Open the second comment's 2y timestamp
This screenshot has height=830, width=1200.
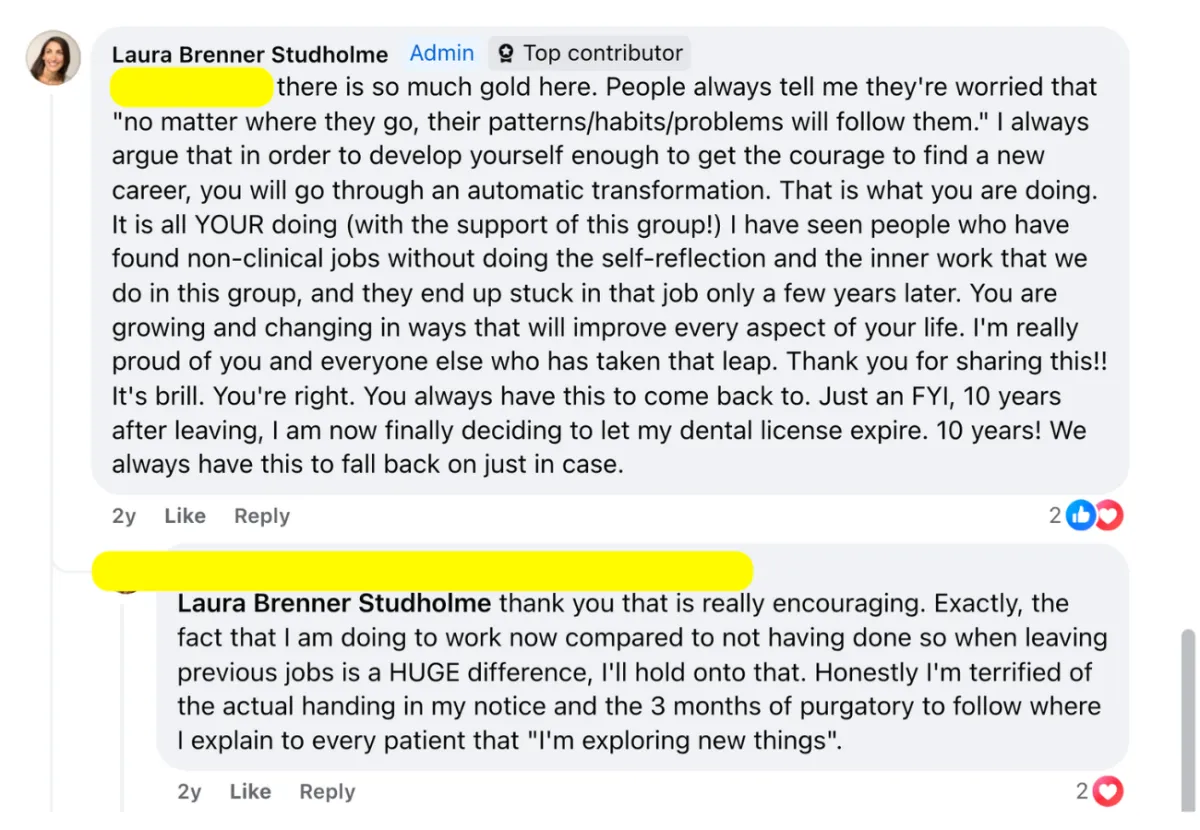coord(190,792)
